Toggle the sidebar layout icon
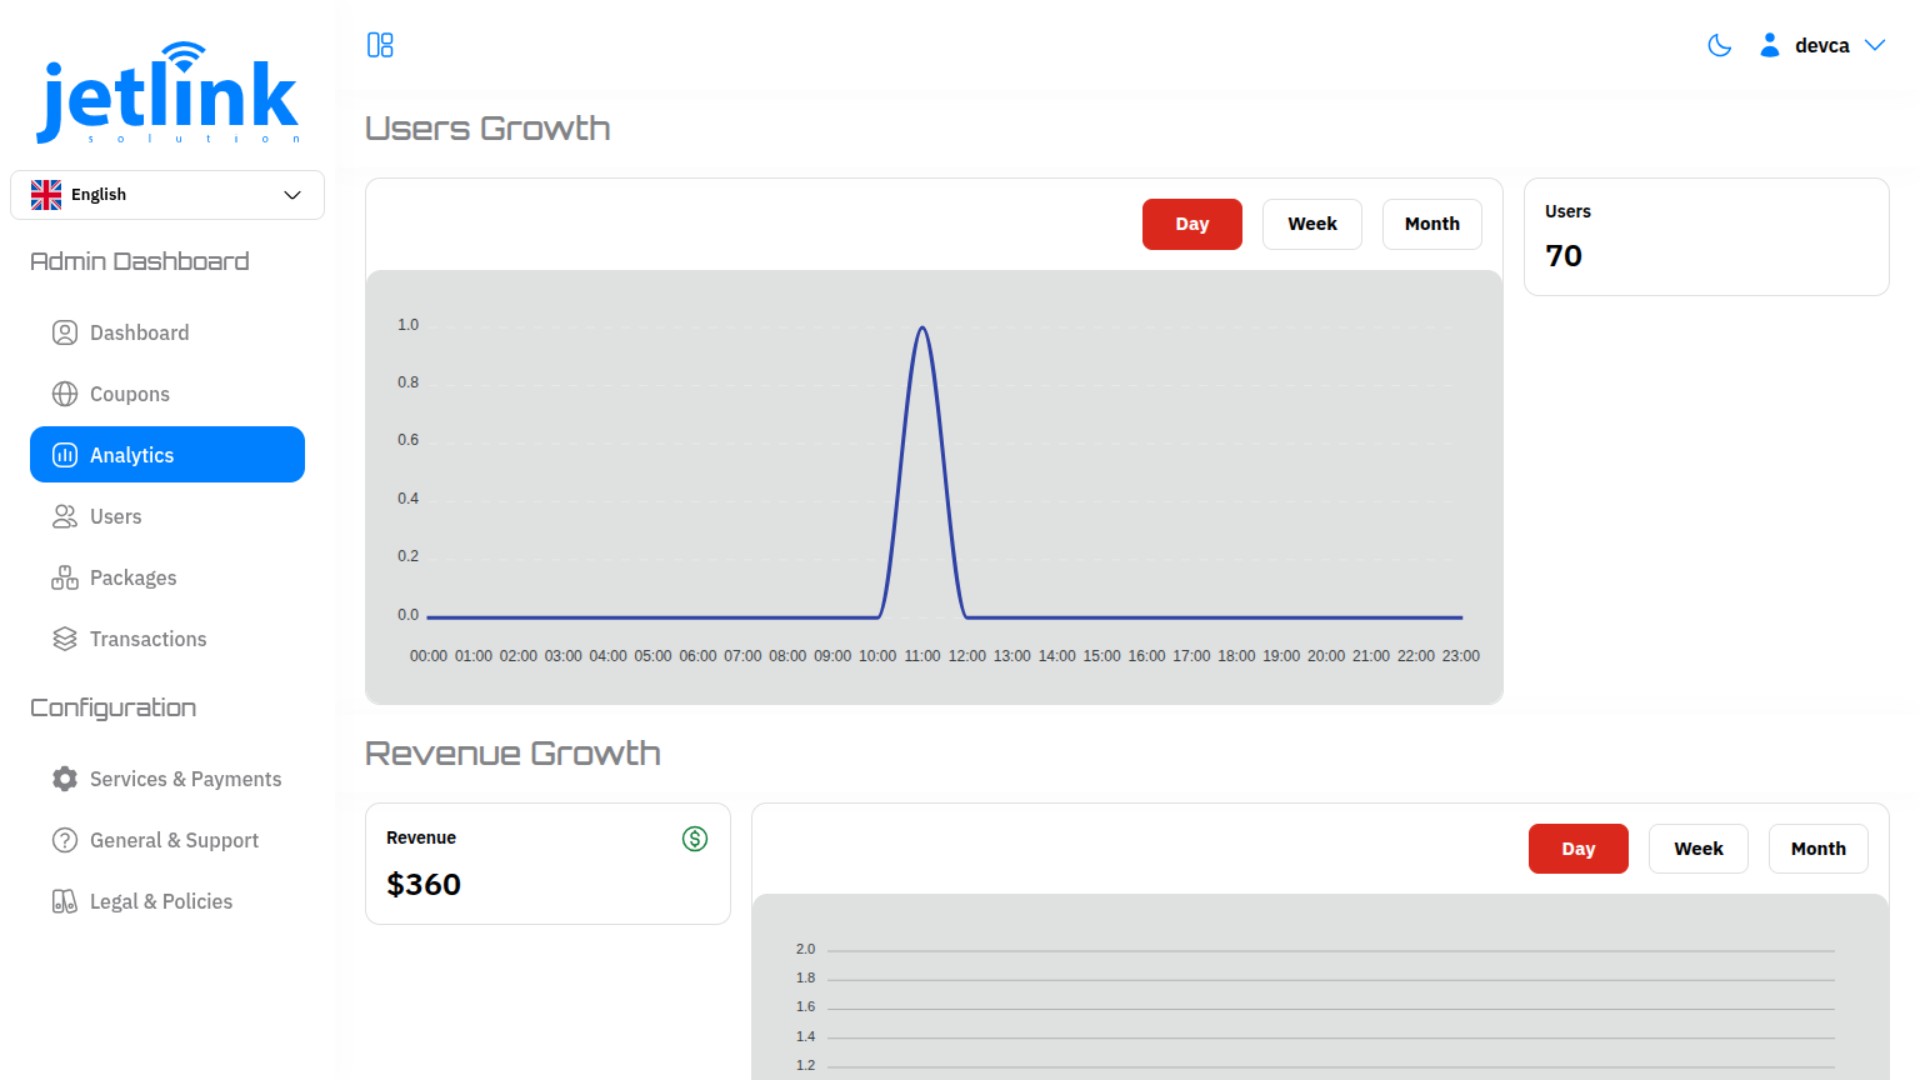1920x1080 pixels. pyautogui.click(x=380, y=45)
